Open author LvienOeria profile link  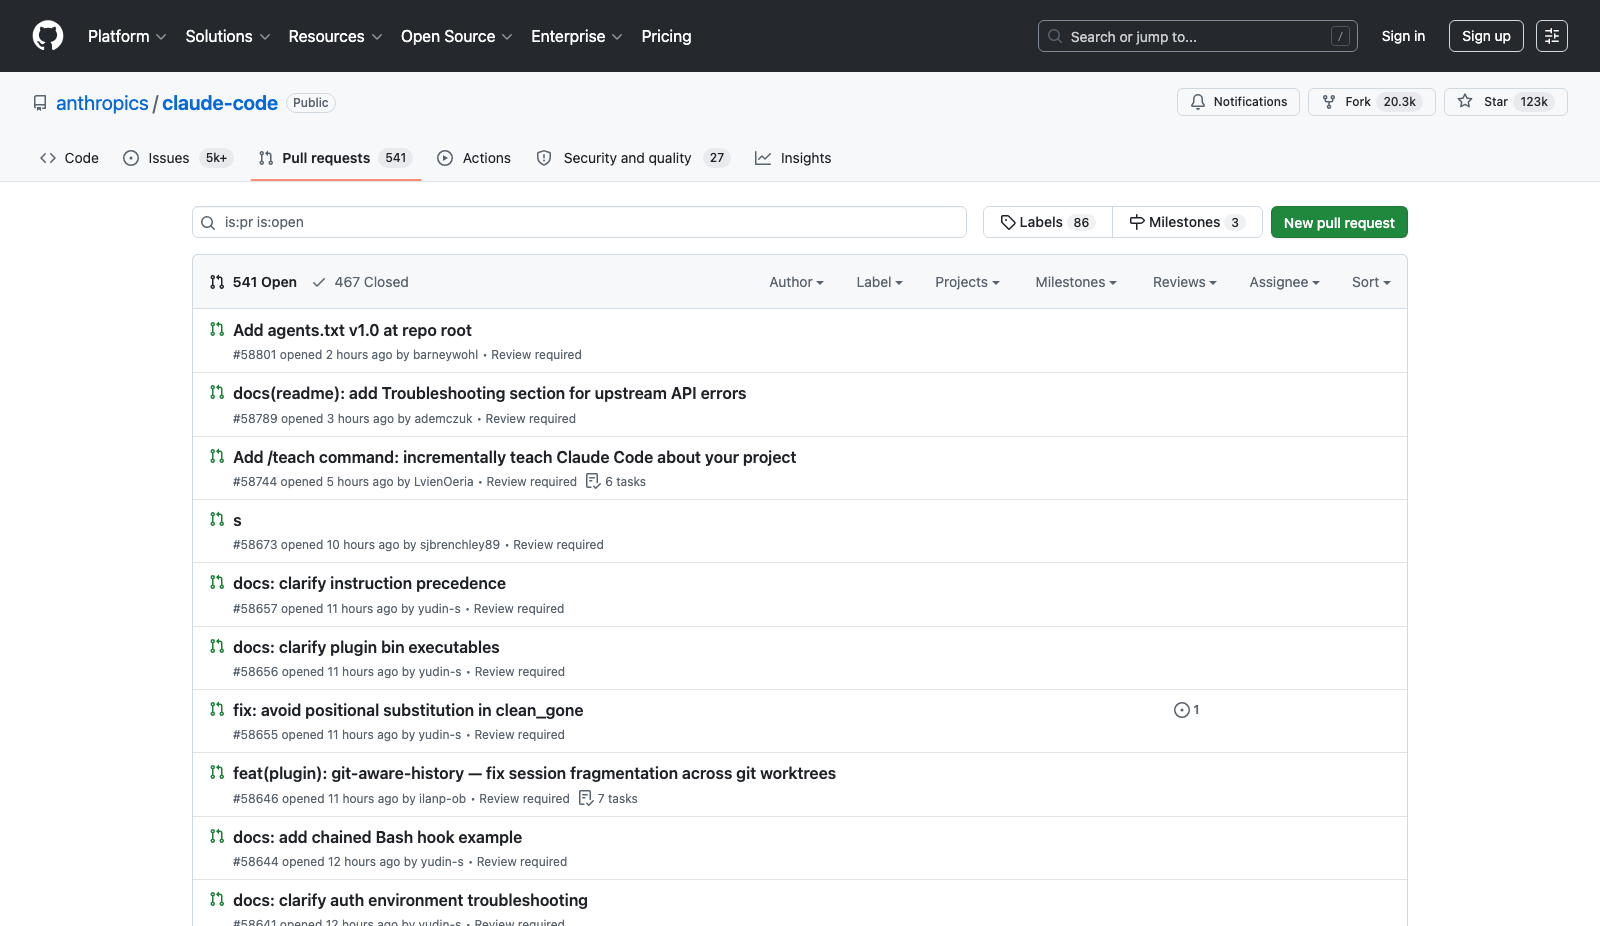point(444,482)
